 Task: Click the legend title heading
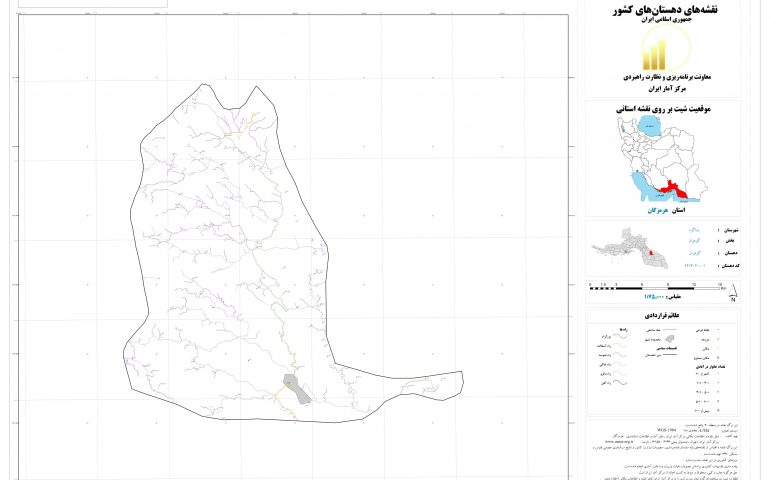pos(661,314)
